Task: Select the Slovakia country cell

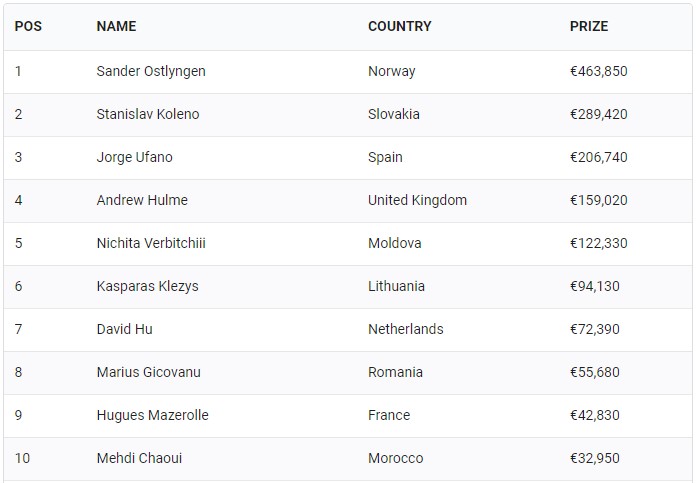Action: 393,114
